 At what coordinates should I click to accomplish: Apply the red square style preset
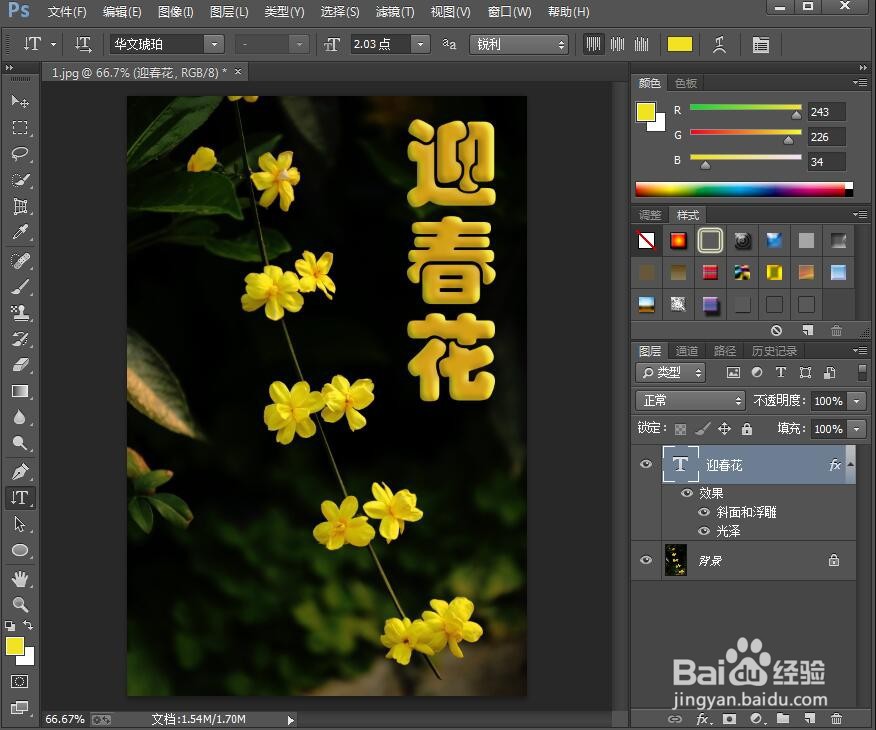tap(710, 272)
